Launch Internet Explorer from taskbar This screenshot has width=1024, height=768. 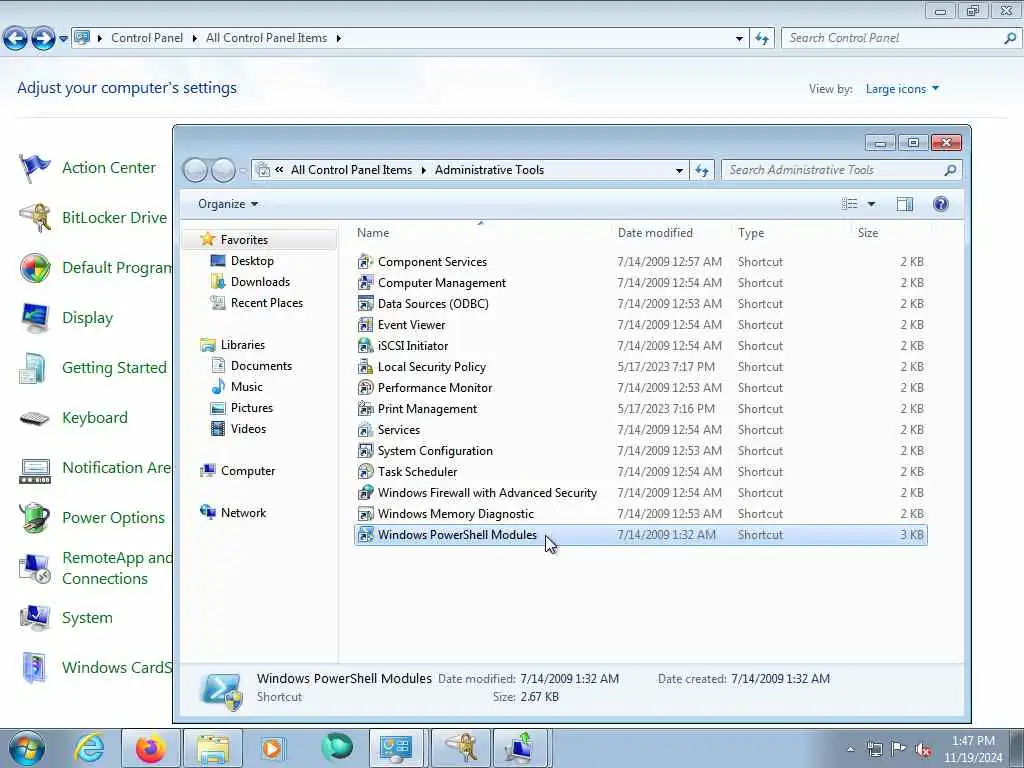[89, 748]
